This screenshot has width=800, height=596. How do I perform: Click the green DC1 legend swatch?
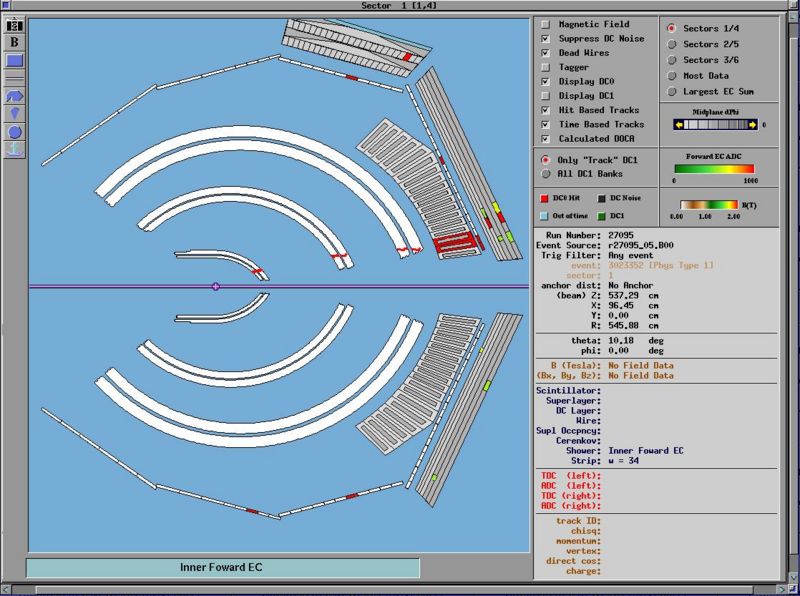[x=602, y=216]
